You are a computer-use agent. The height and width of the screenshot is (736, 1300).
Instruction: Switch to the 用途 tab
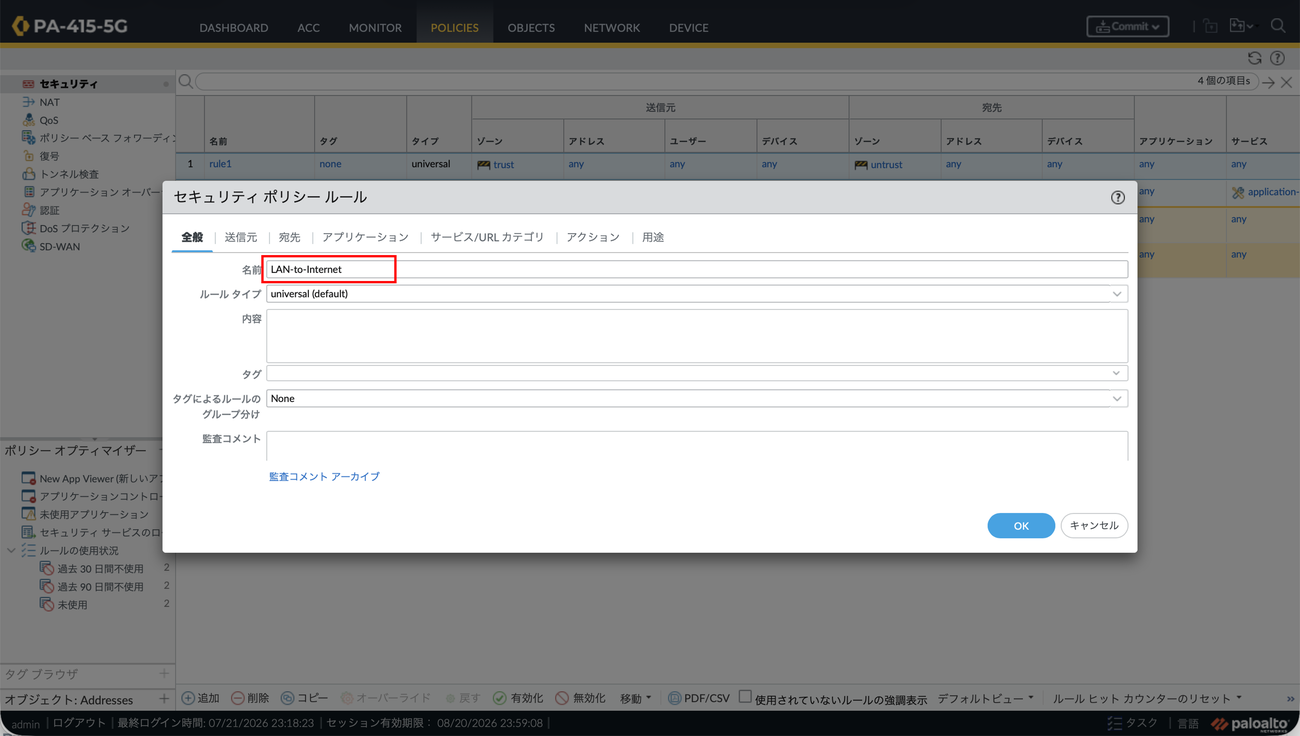(x=653, y=237)
